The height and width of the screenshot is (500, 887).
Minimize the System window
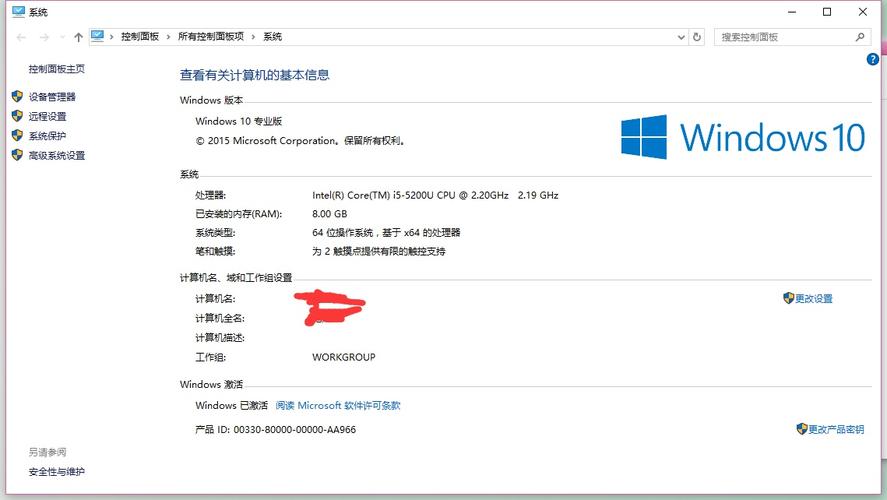(x=792, y=12)
